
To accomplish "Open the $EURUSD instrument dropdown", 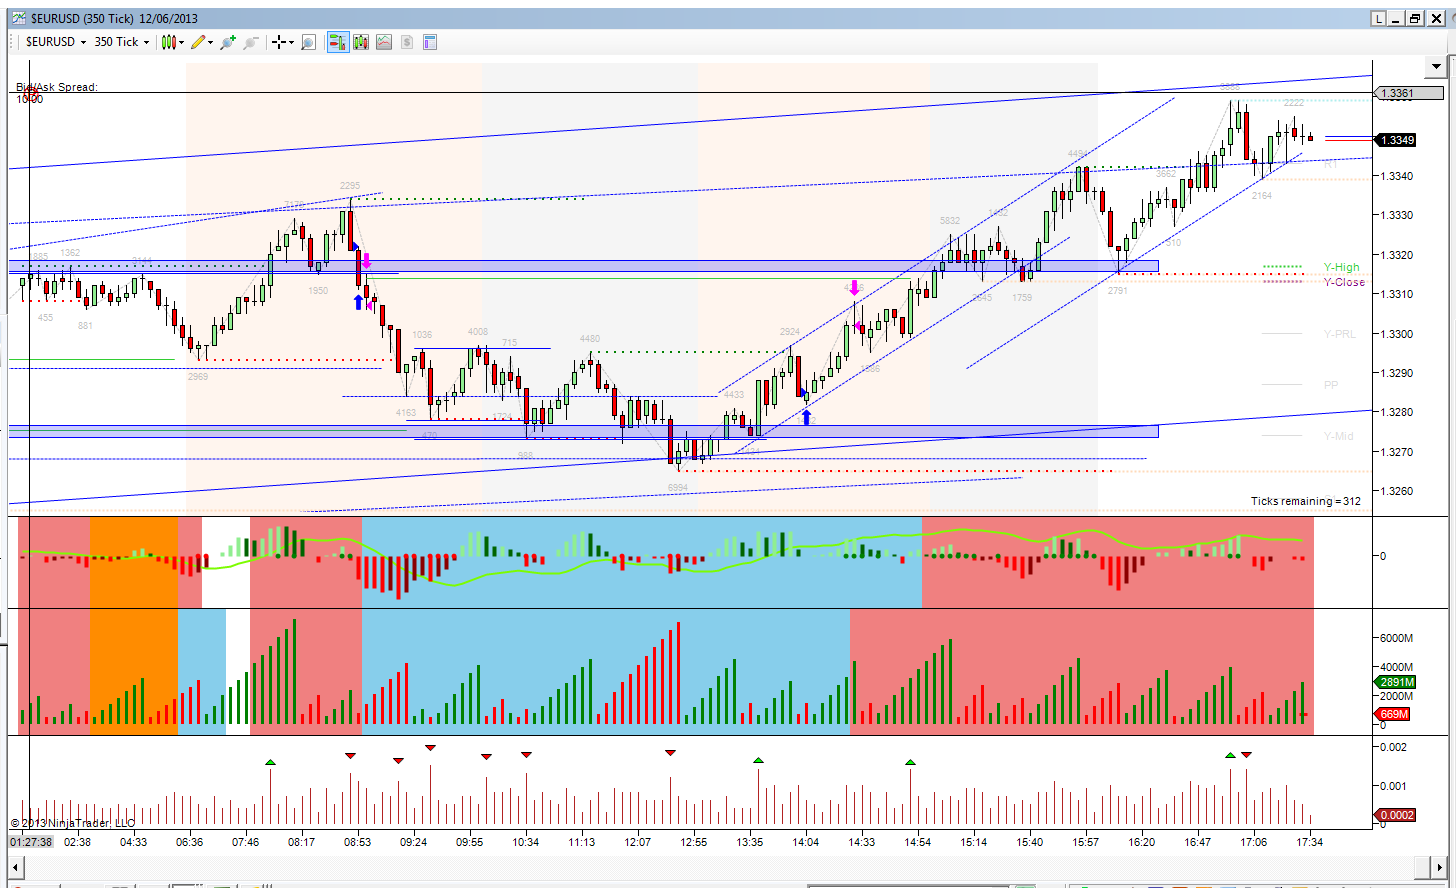I will pyautogui.click(x=56, y=42).
